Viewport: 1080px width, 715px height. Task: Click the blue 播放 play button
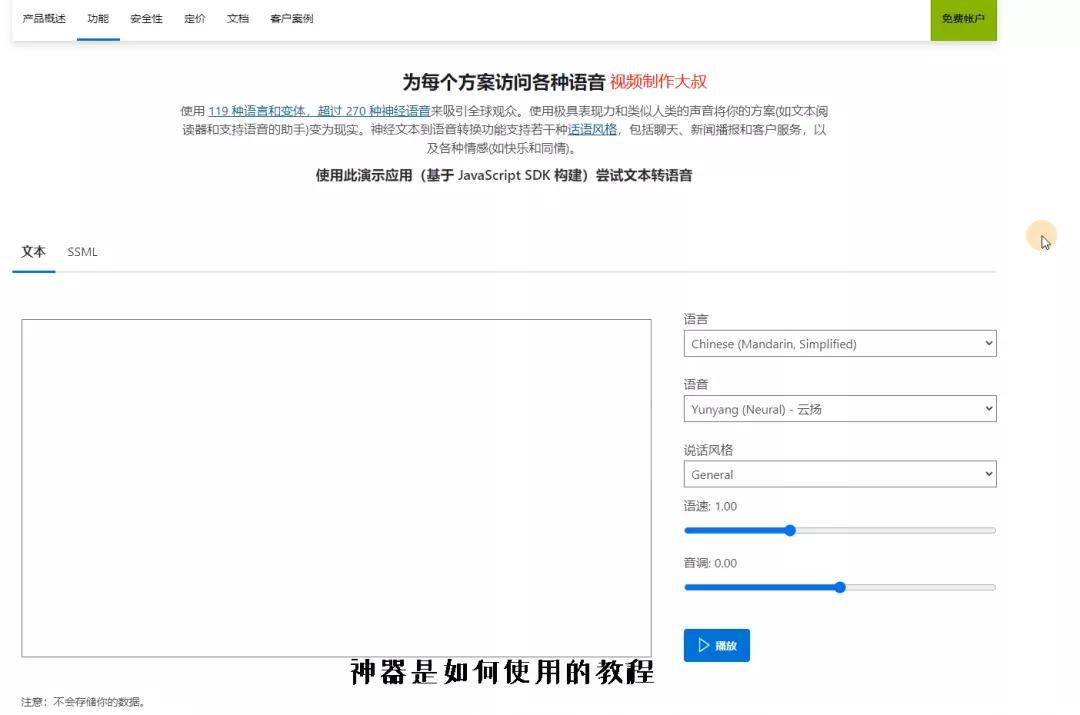point(716,645)
